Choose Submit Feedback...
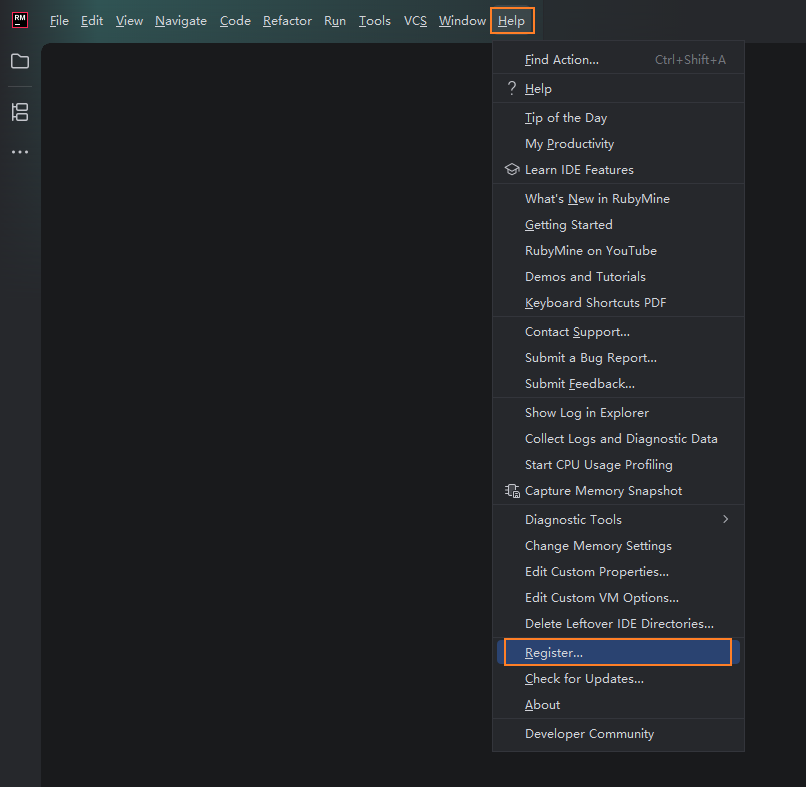806x787 pixels. (x=618, y=383)
